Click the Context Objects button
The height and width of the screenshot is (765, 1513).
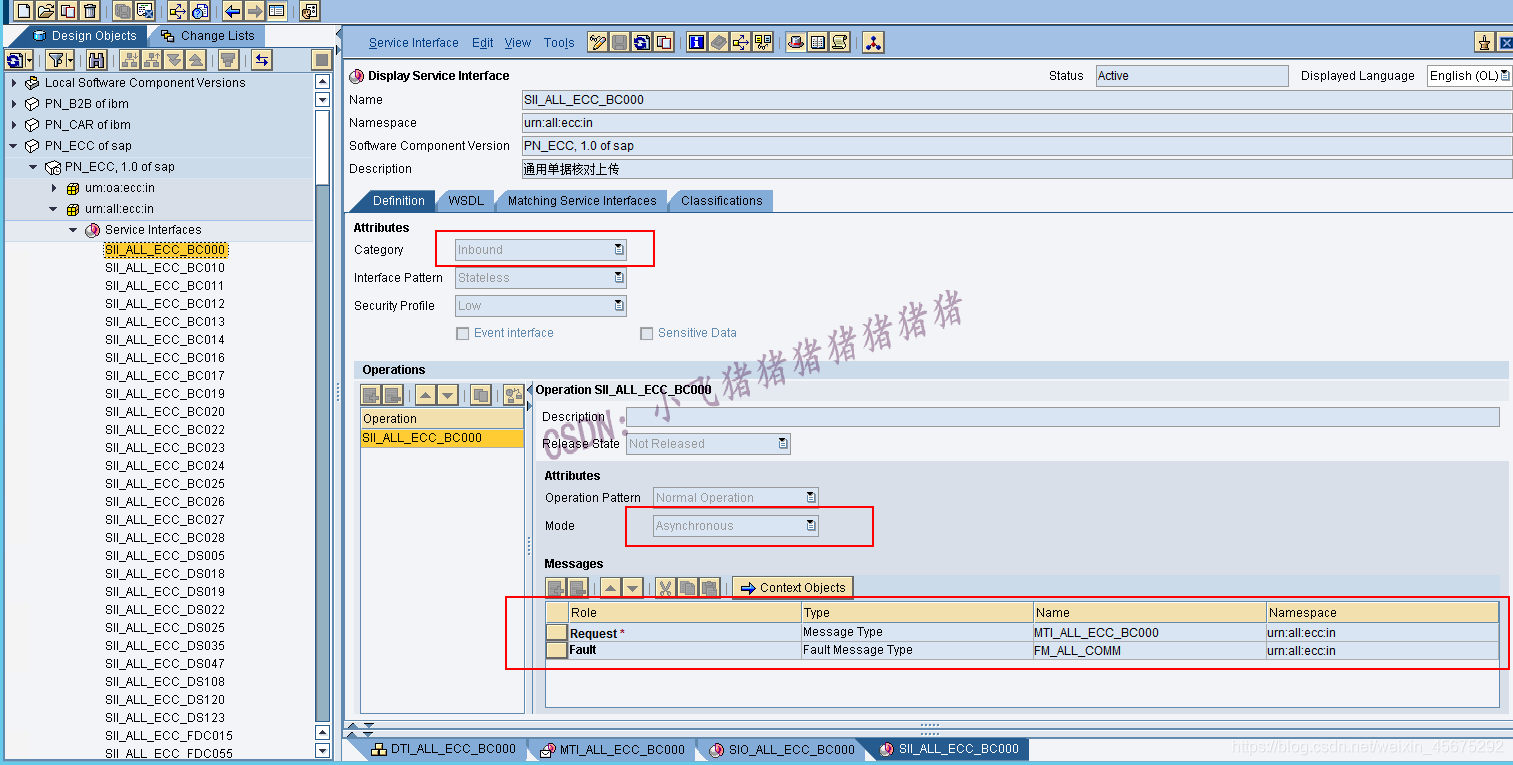[793, 588]
